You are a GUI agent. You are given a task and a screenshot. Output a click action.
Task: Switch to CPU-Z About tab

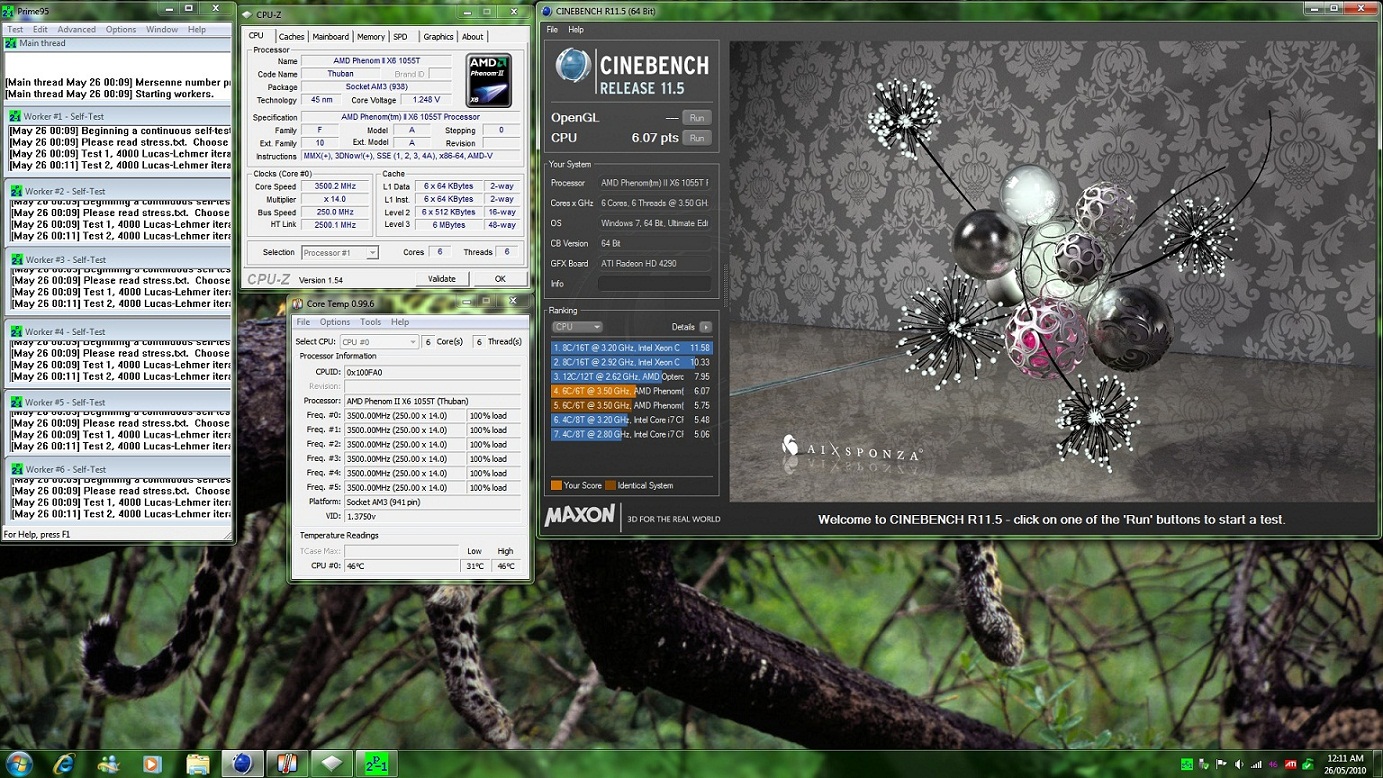coord(472,37)
